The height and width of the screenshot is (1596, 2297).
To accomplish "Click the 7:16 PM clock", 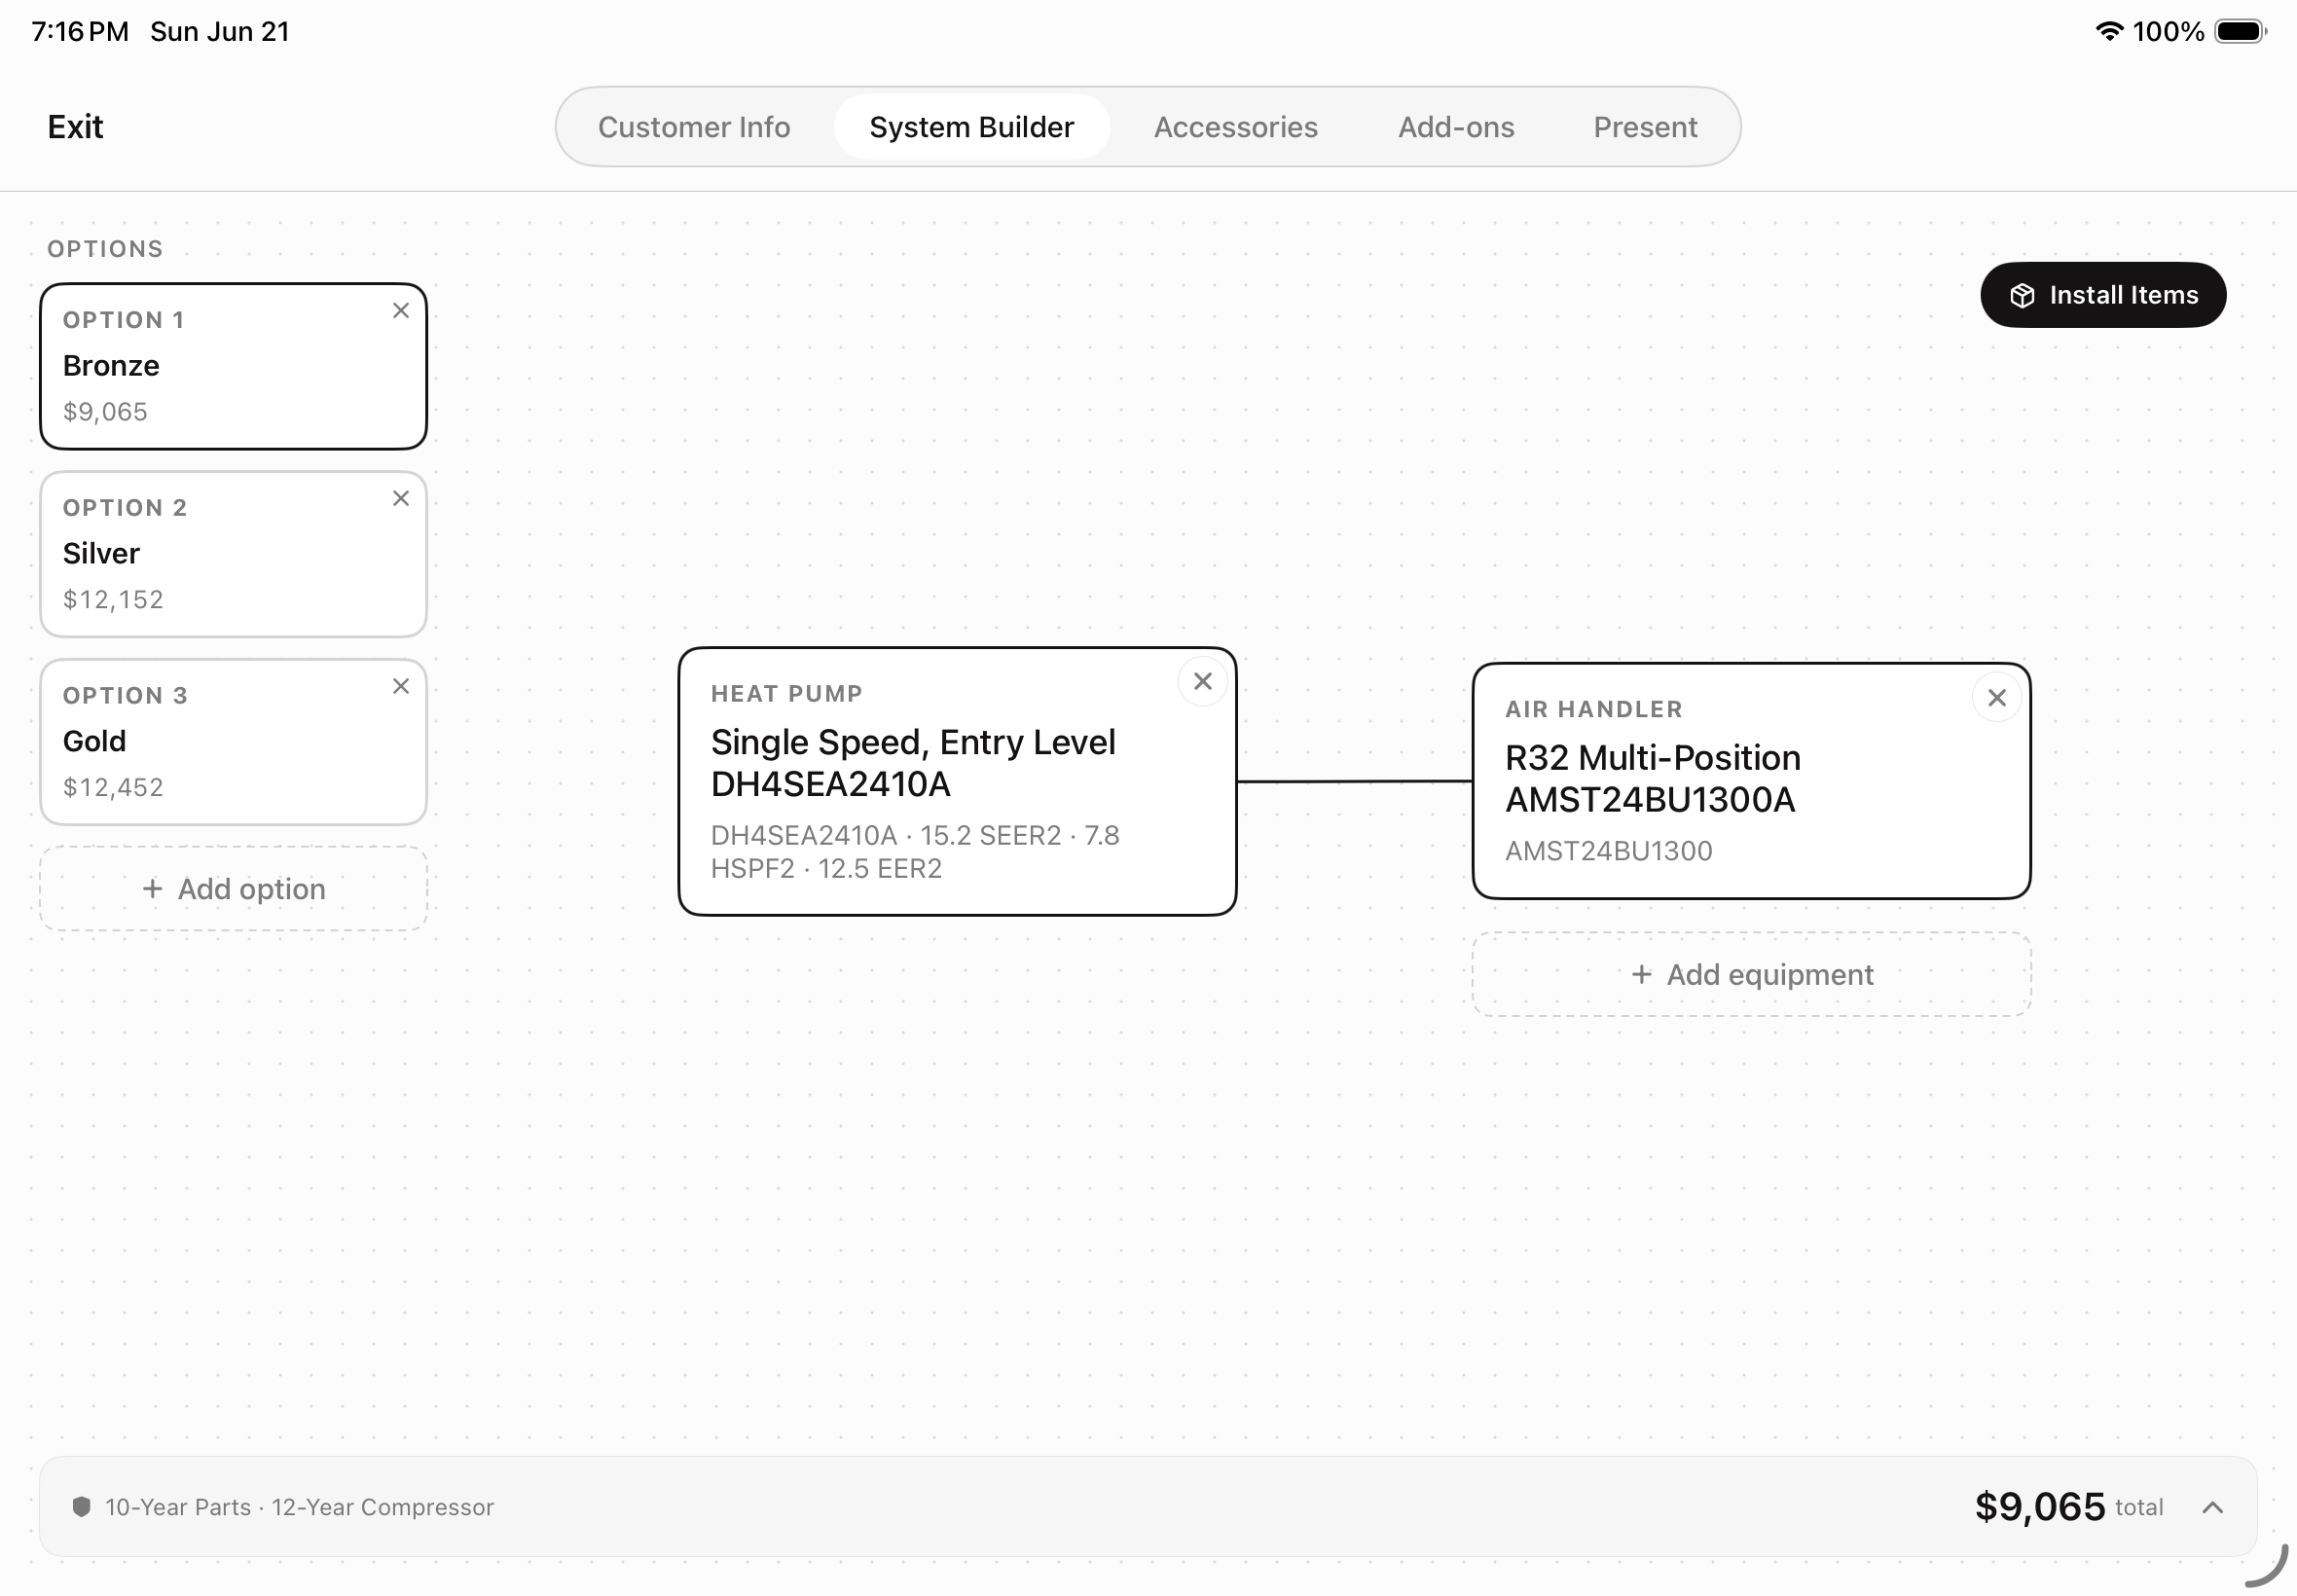I will (80, 31).
